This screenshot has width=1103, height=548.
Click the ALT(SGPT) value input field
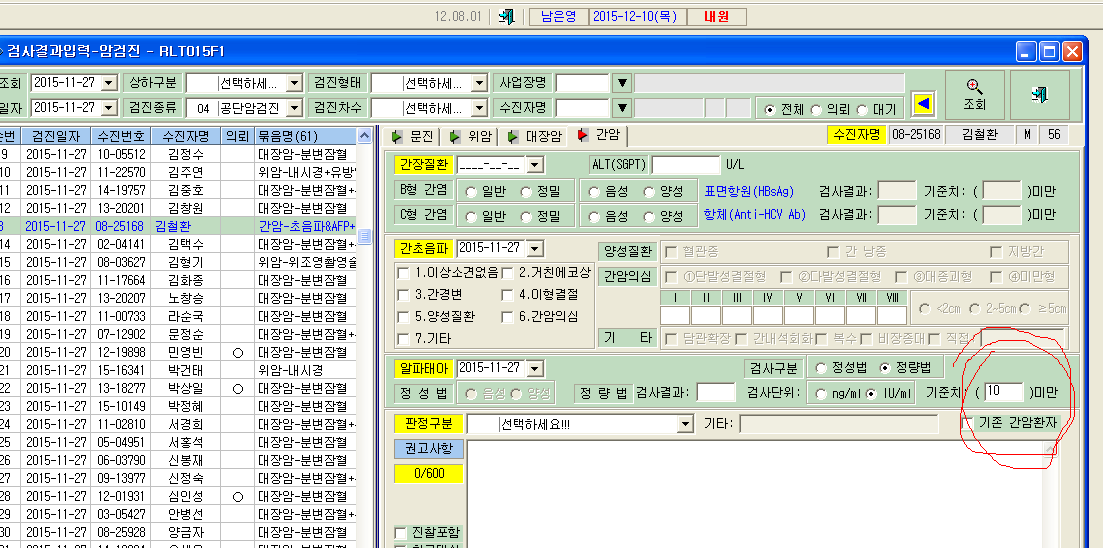point(686,165)
